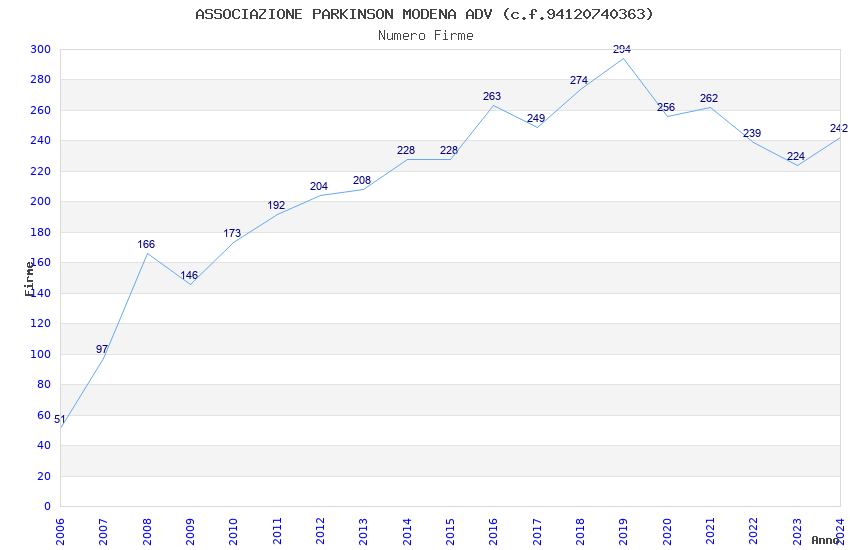
Task: Click the y-axis value 240
Action: [41, 140]
